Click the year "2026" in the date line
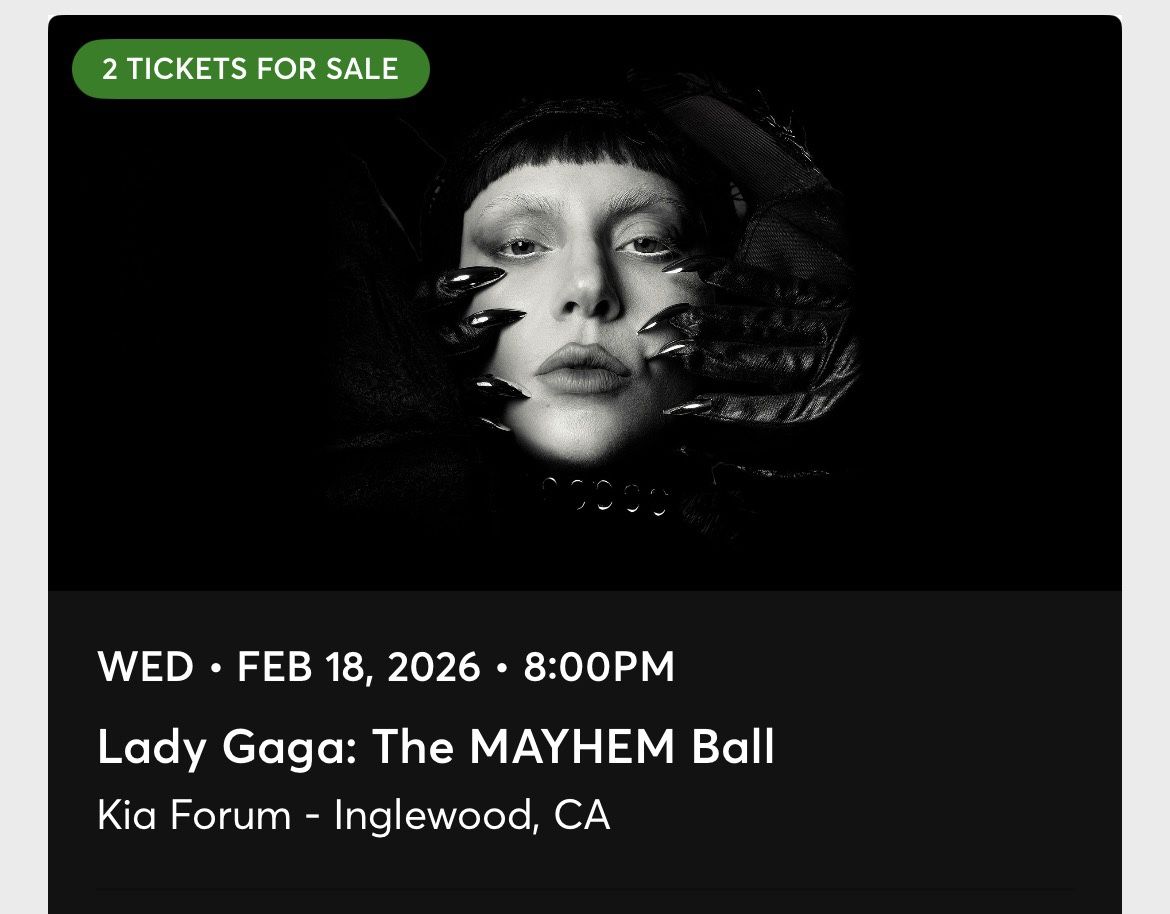1170x914 pixels. click(433, 667)
